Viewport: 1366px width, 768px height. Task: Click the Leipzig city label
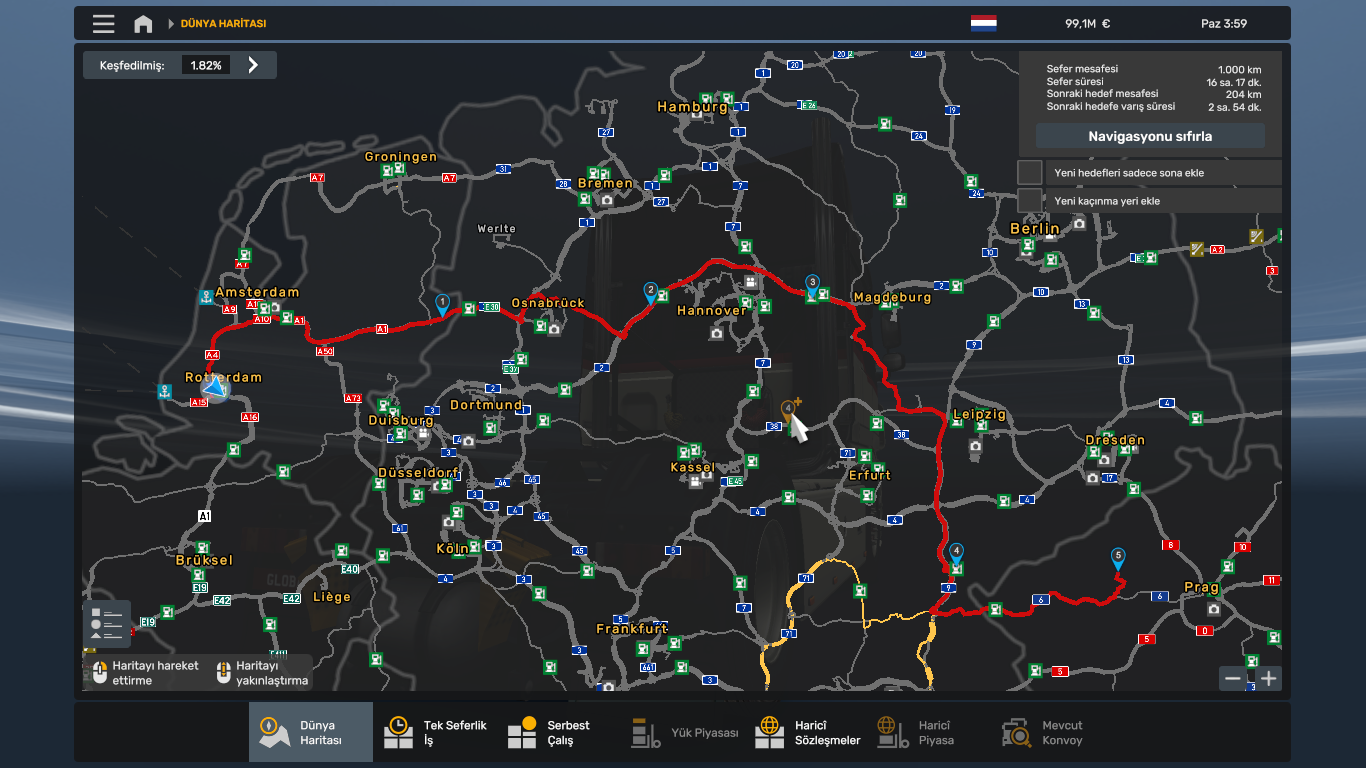coord(980,414)
